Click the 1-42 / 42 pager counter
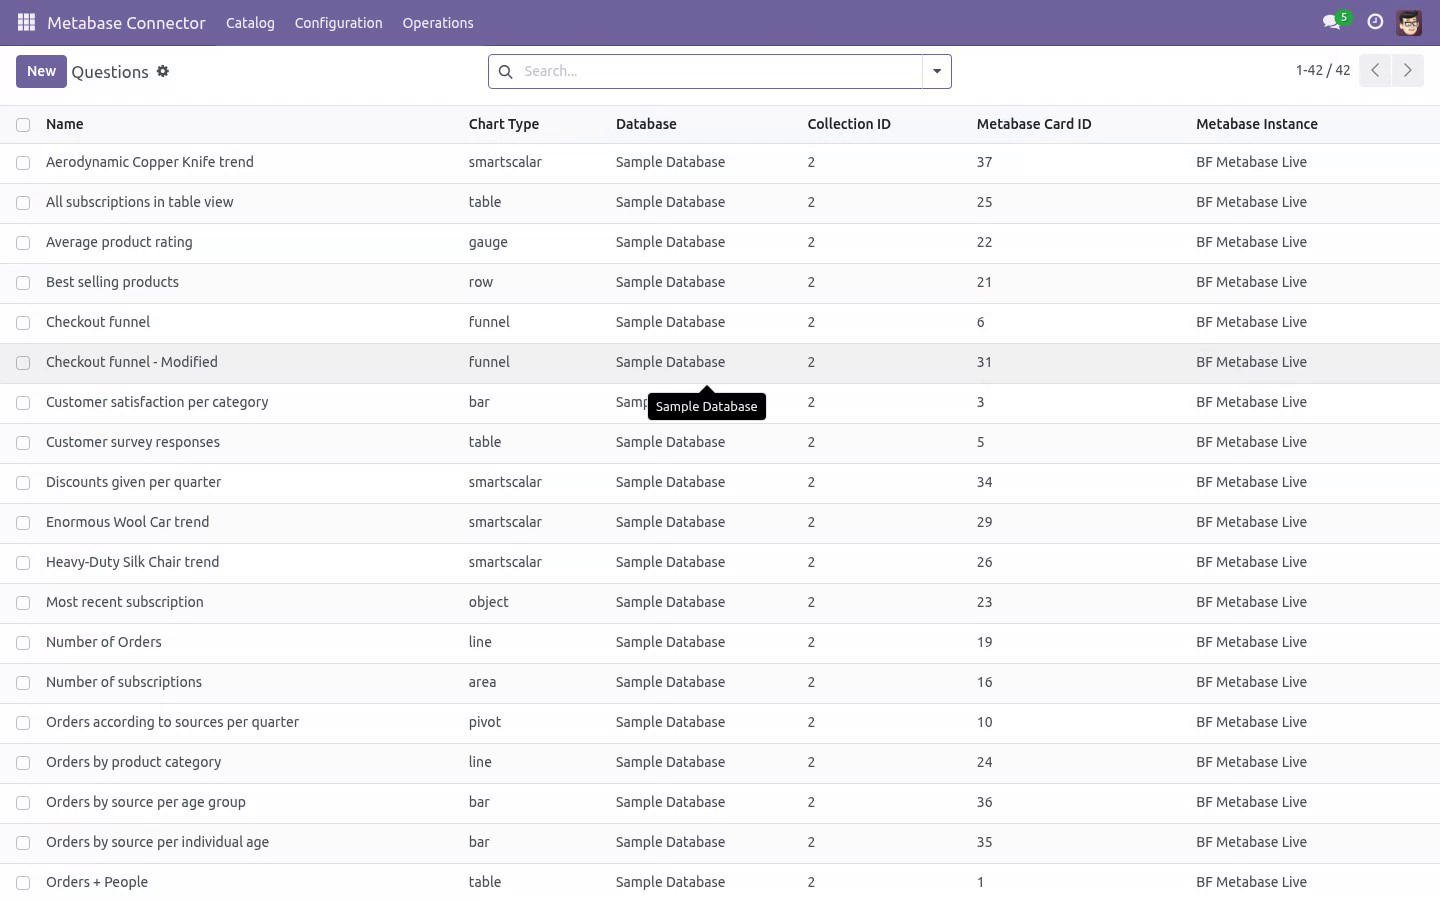Screen dimensions: 1440x900 1323,70
